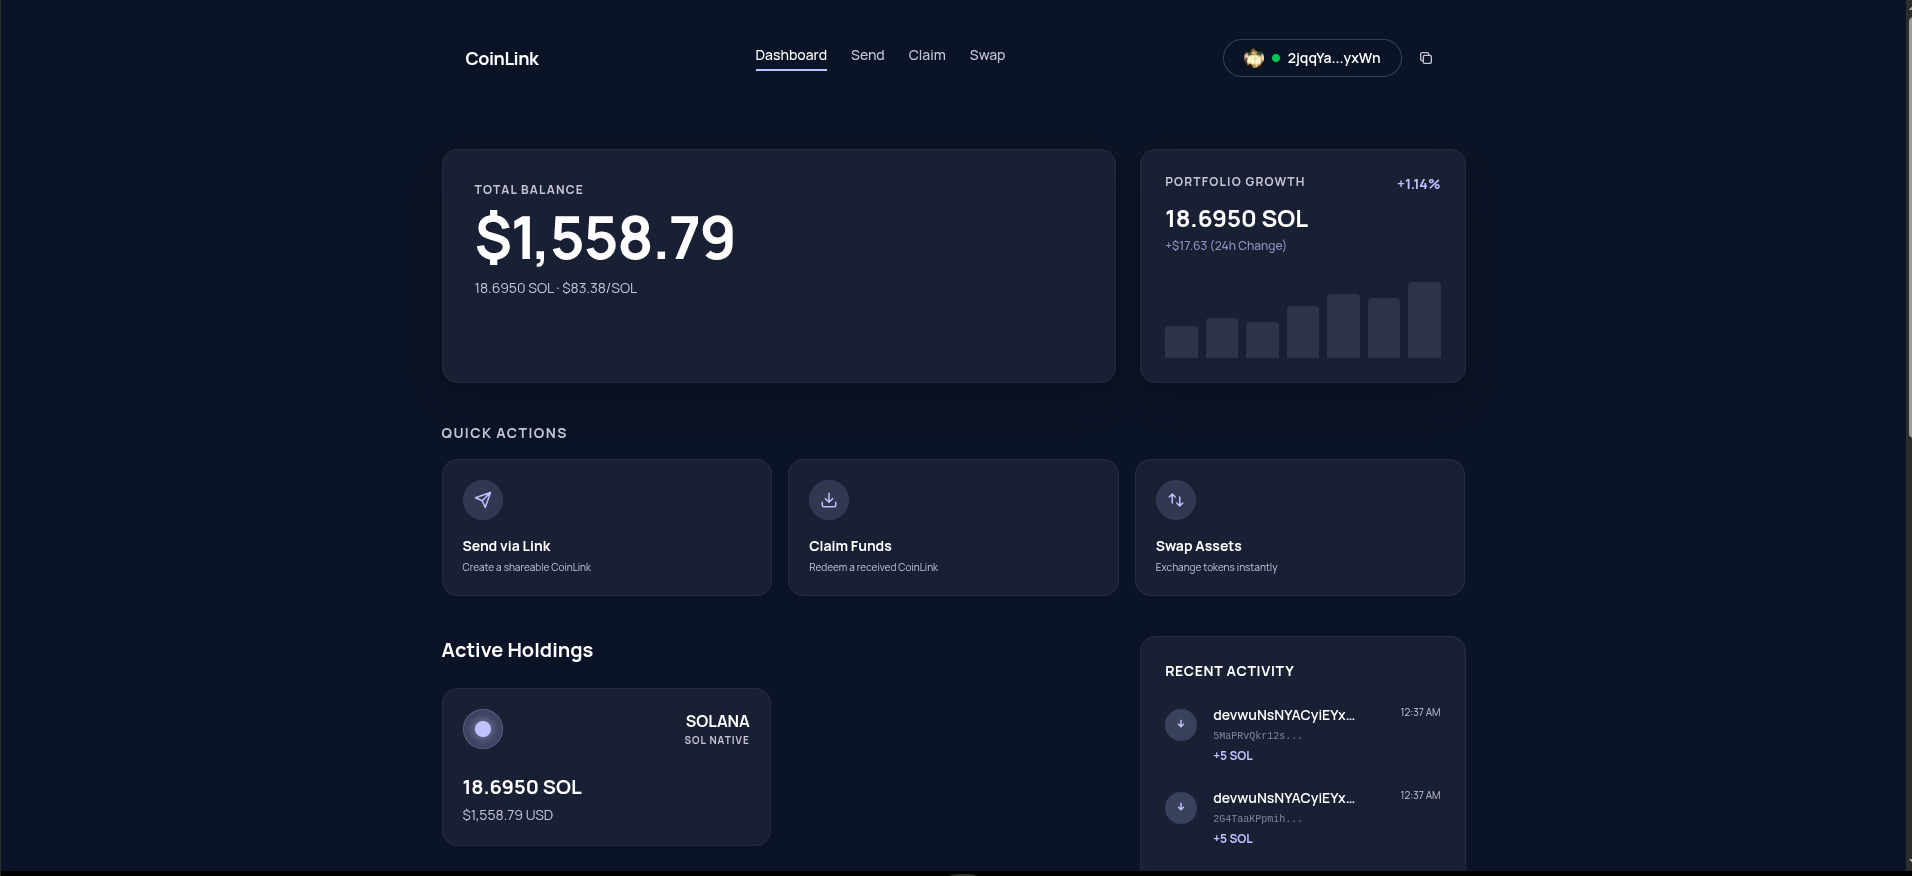The height and width of the screenshot is (876, 1912).
Task: Switch to the Claim tab
Action: coord(927,56)
